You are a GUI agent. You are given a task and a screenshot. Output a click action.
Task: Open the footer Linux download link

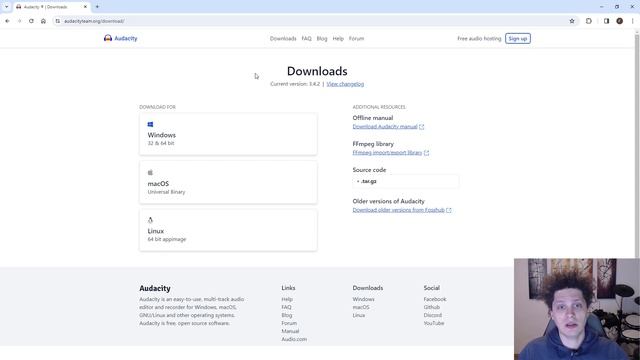pos(359,315)
